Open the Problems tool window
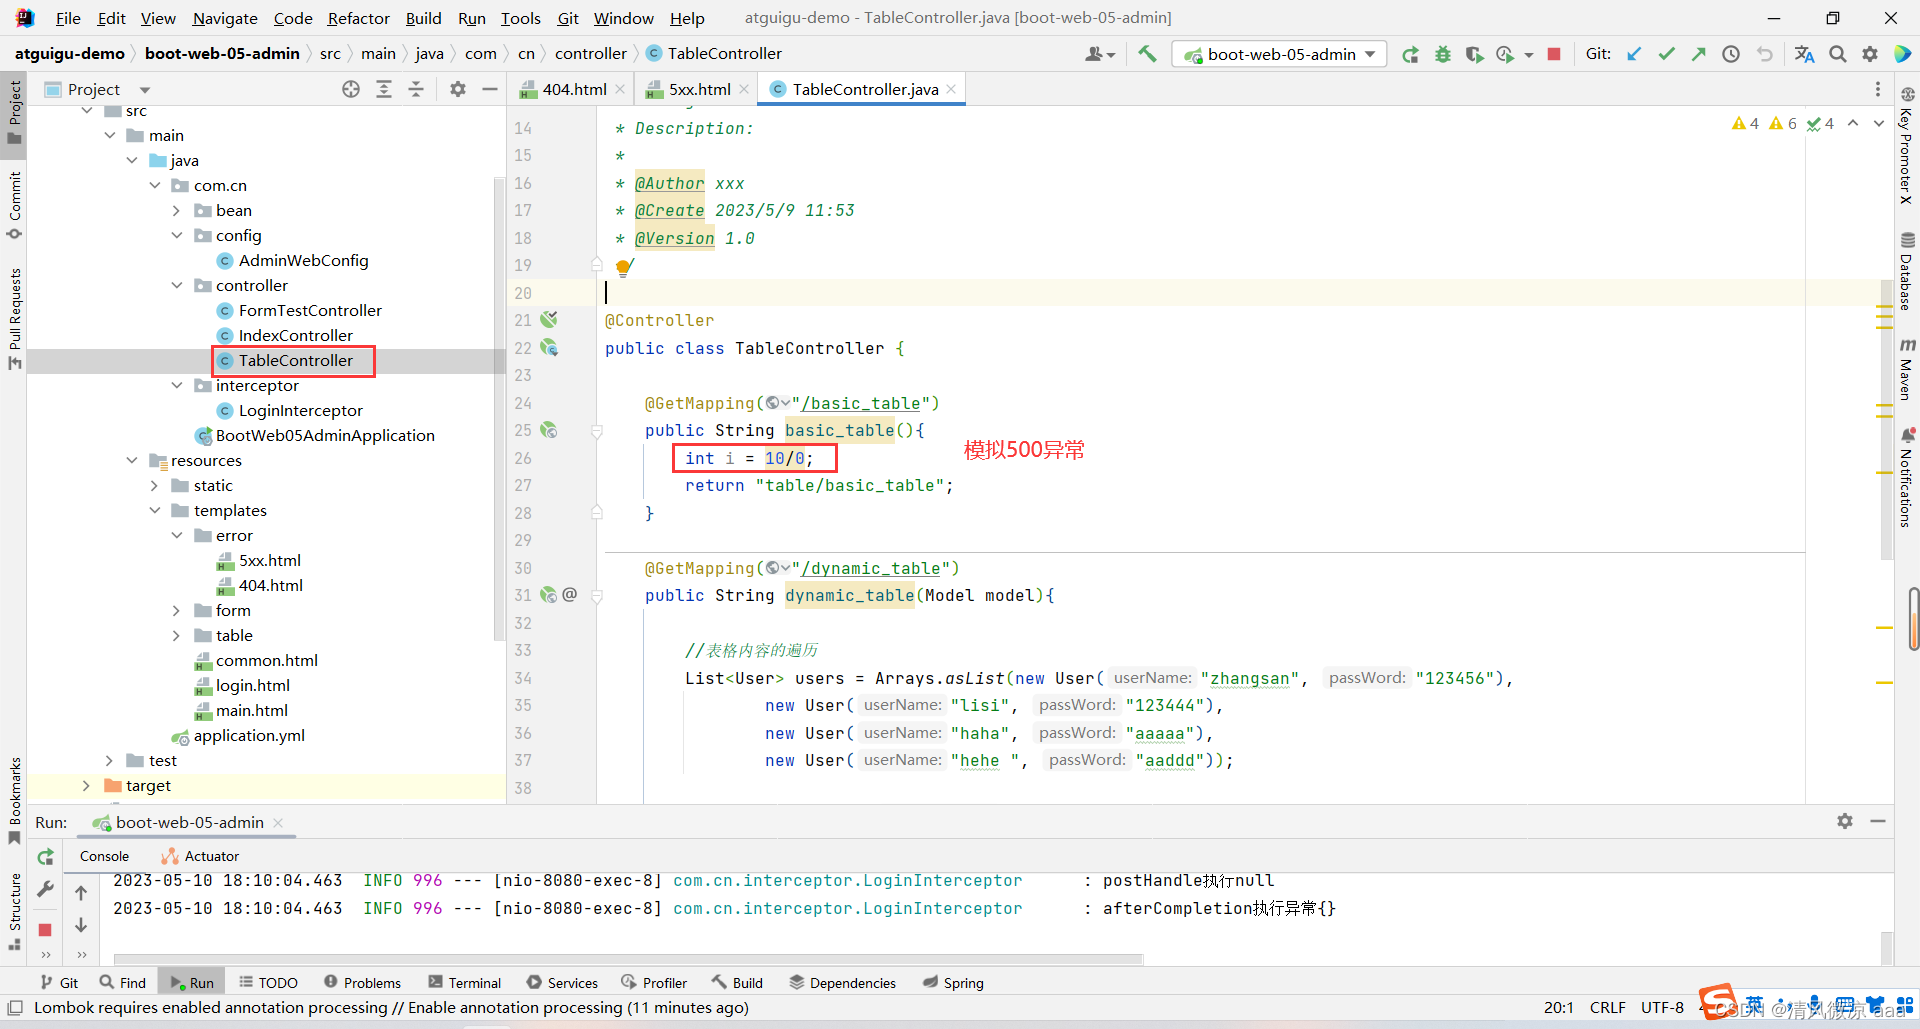This screenshot has height=1029, width=1920. coord(362,983)
